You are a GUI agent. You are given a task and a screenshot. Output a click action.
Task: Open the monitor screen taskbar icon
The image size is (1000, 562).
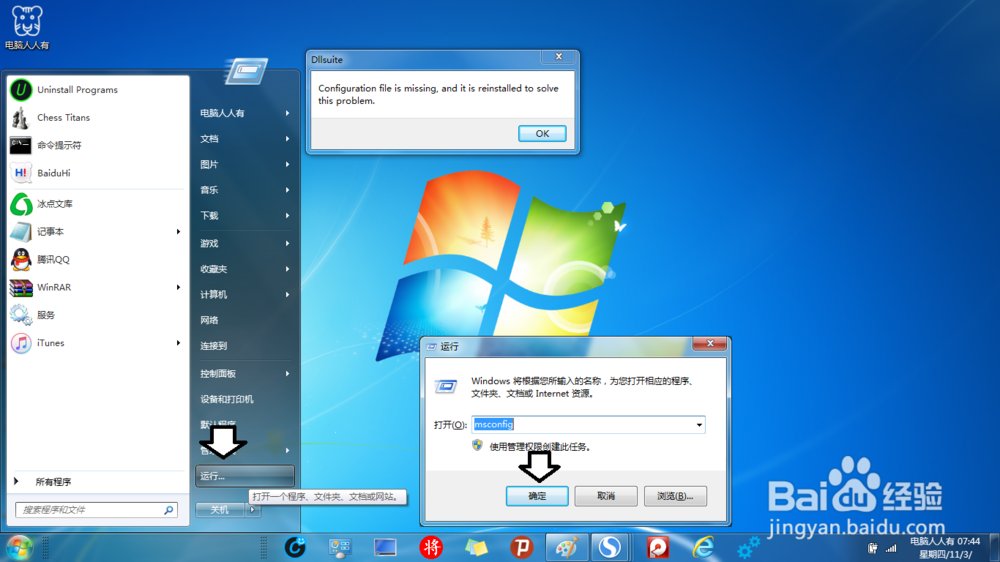click(x=385, y=547)
